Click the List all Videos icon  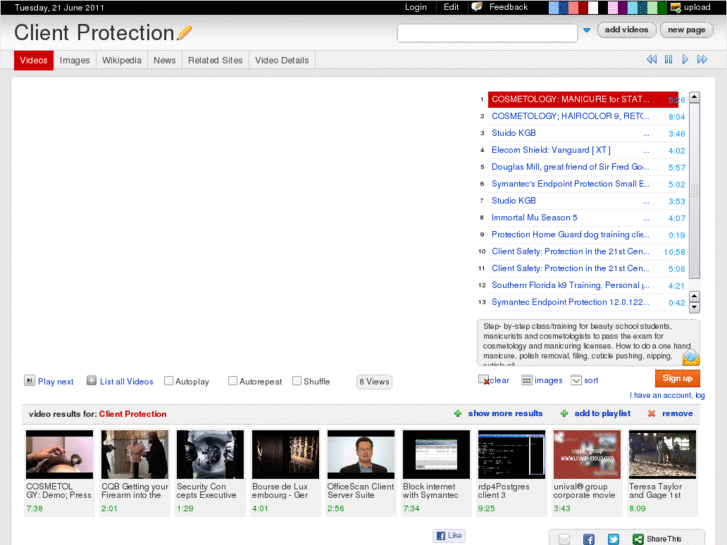[x=91, y=381]
